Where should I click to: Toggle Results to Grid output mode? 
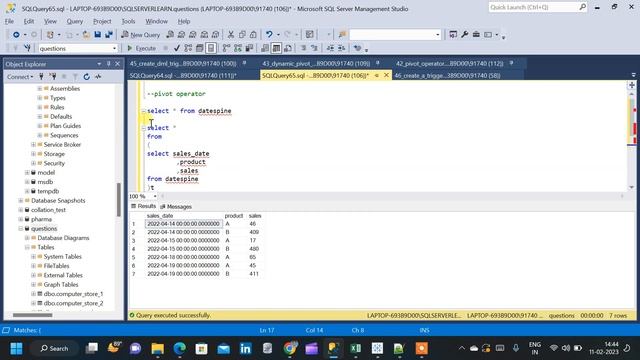click(276, 48)
